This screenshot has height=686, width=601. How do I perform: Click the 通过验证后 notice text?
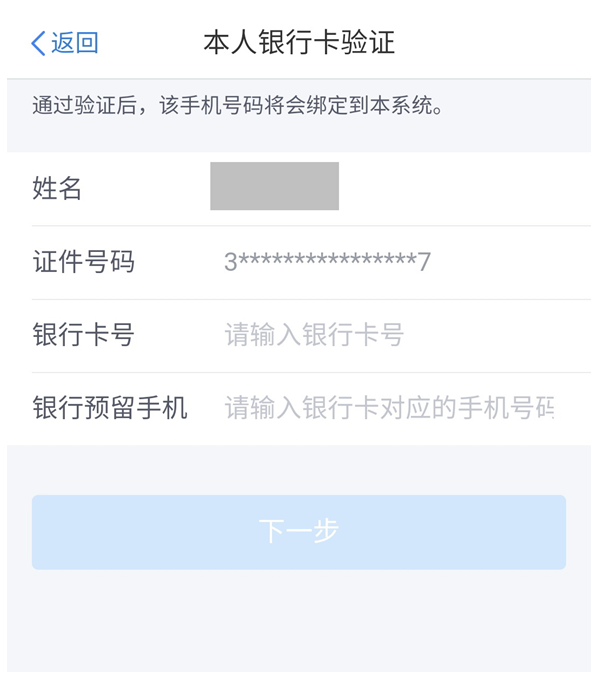[x=238, y=106]
